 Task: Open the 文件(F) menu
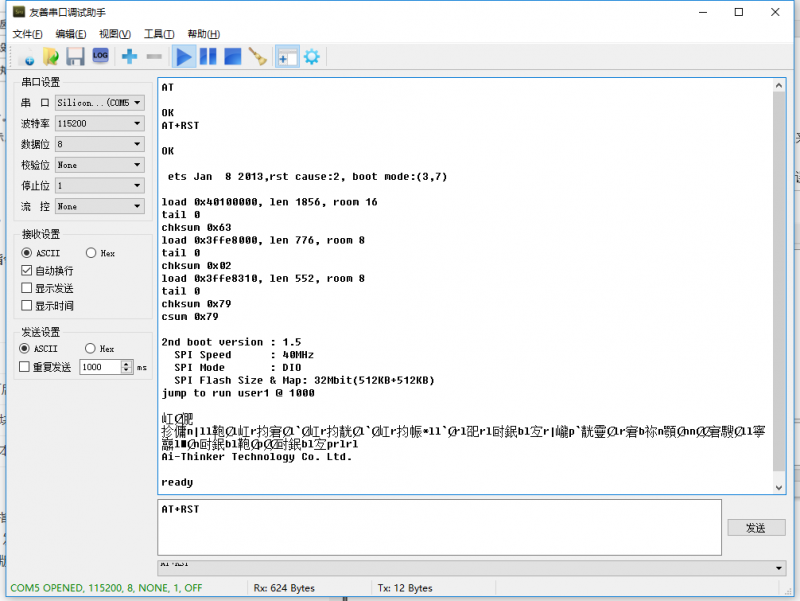[28, 34]
